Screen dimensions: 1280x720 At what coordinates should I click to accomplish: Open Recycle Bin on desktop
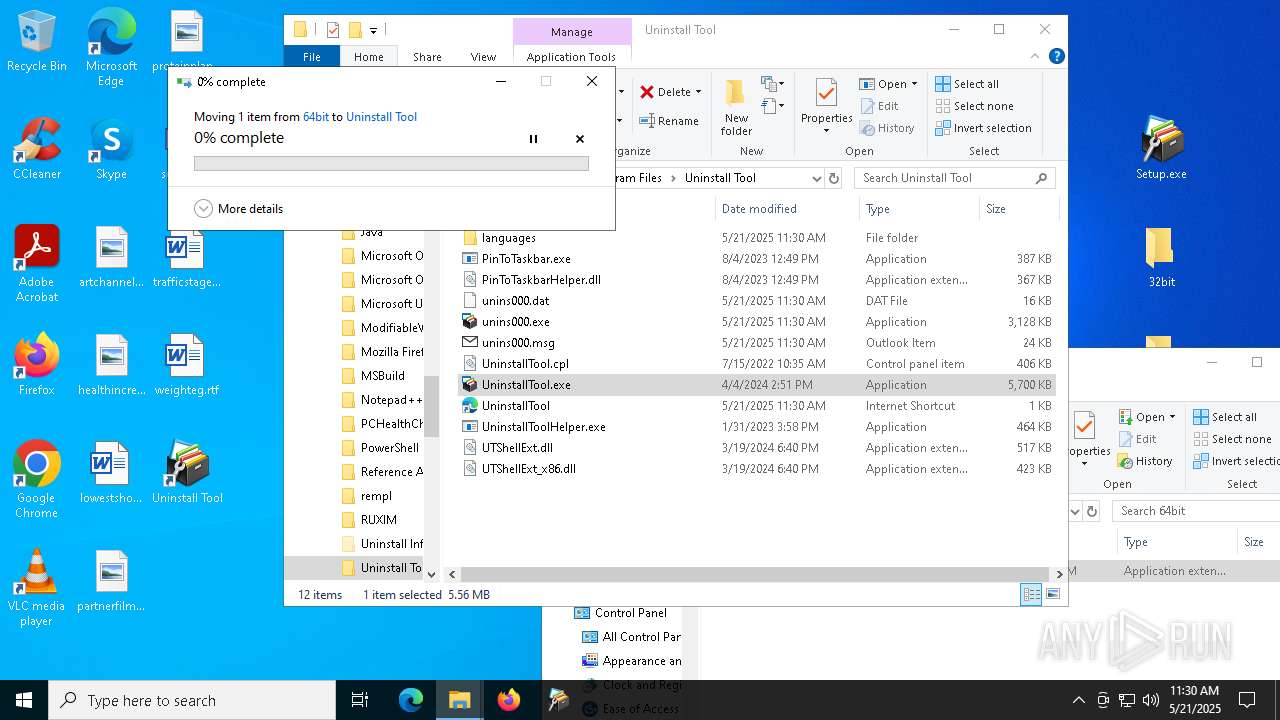pyautogui.click(x=37, y=42)
